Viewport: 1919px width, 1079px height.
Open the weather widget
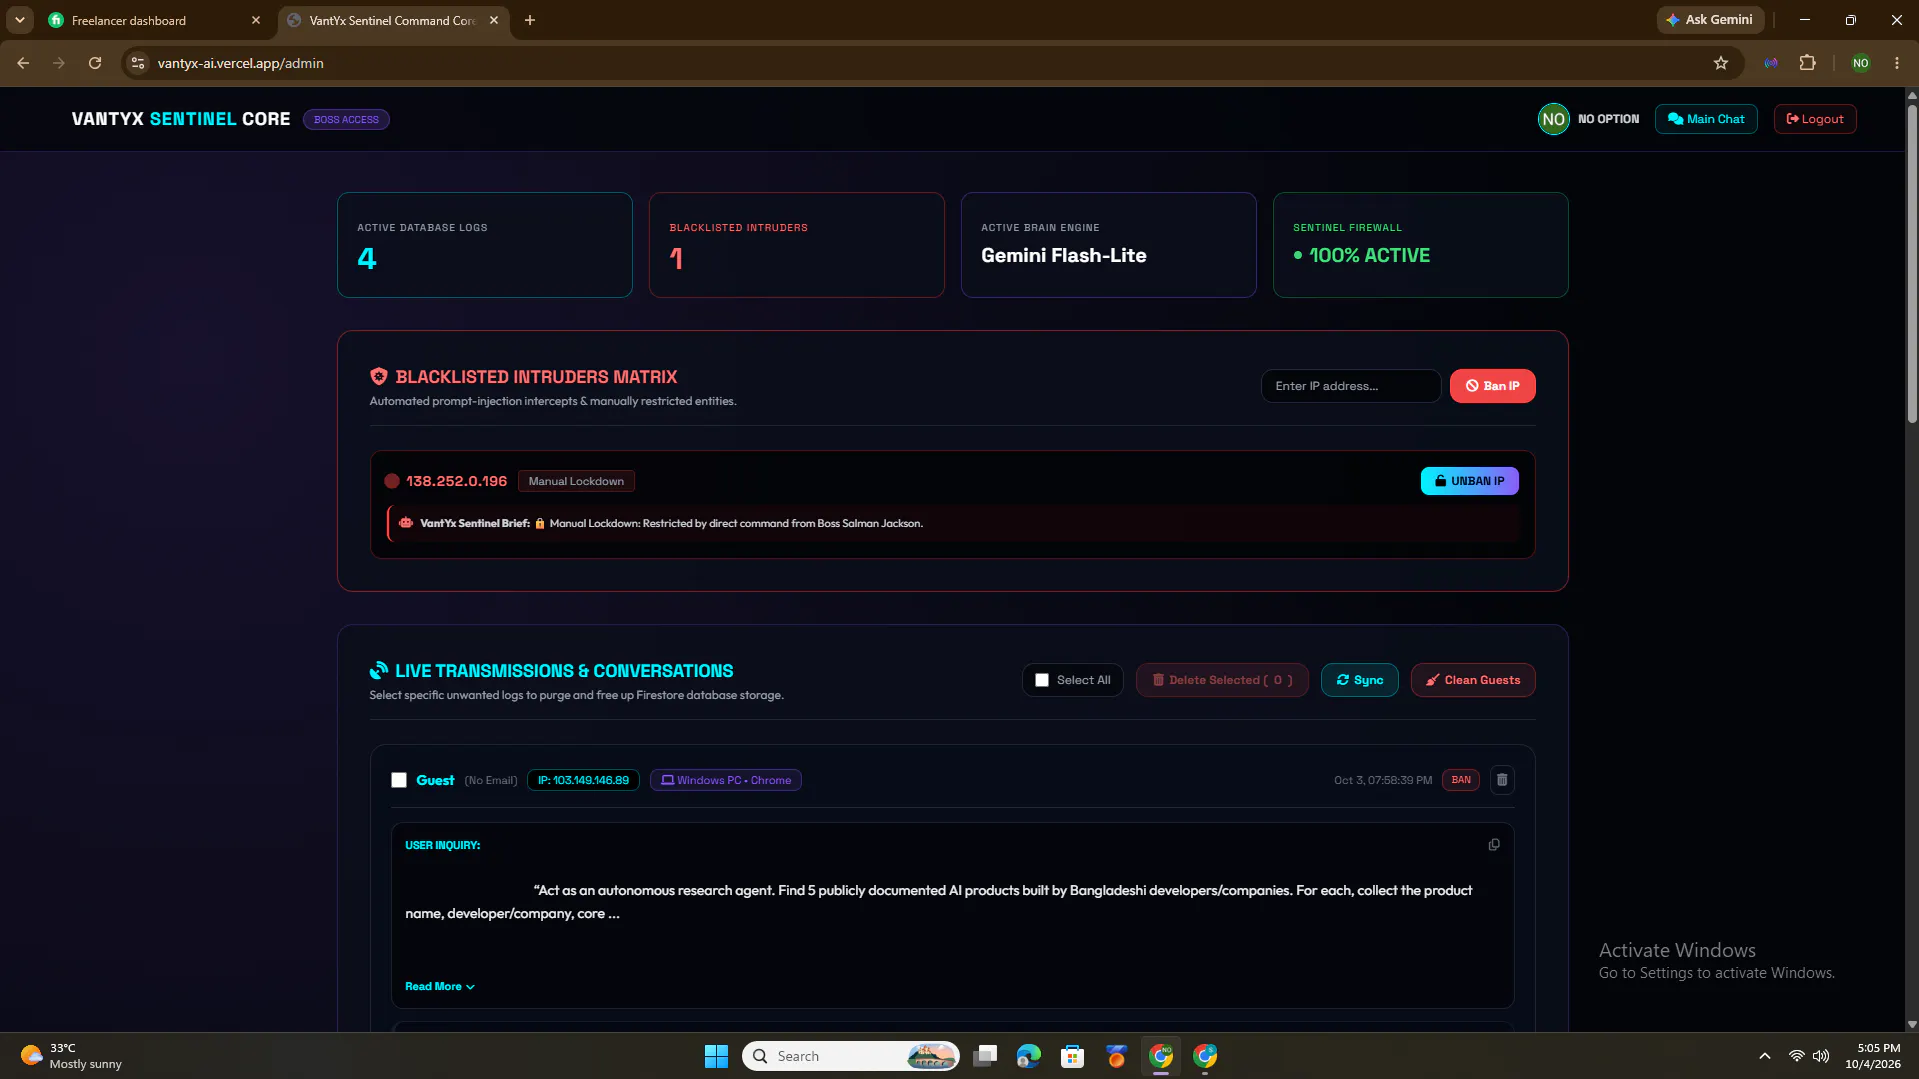(72, 1056)
